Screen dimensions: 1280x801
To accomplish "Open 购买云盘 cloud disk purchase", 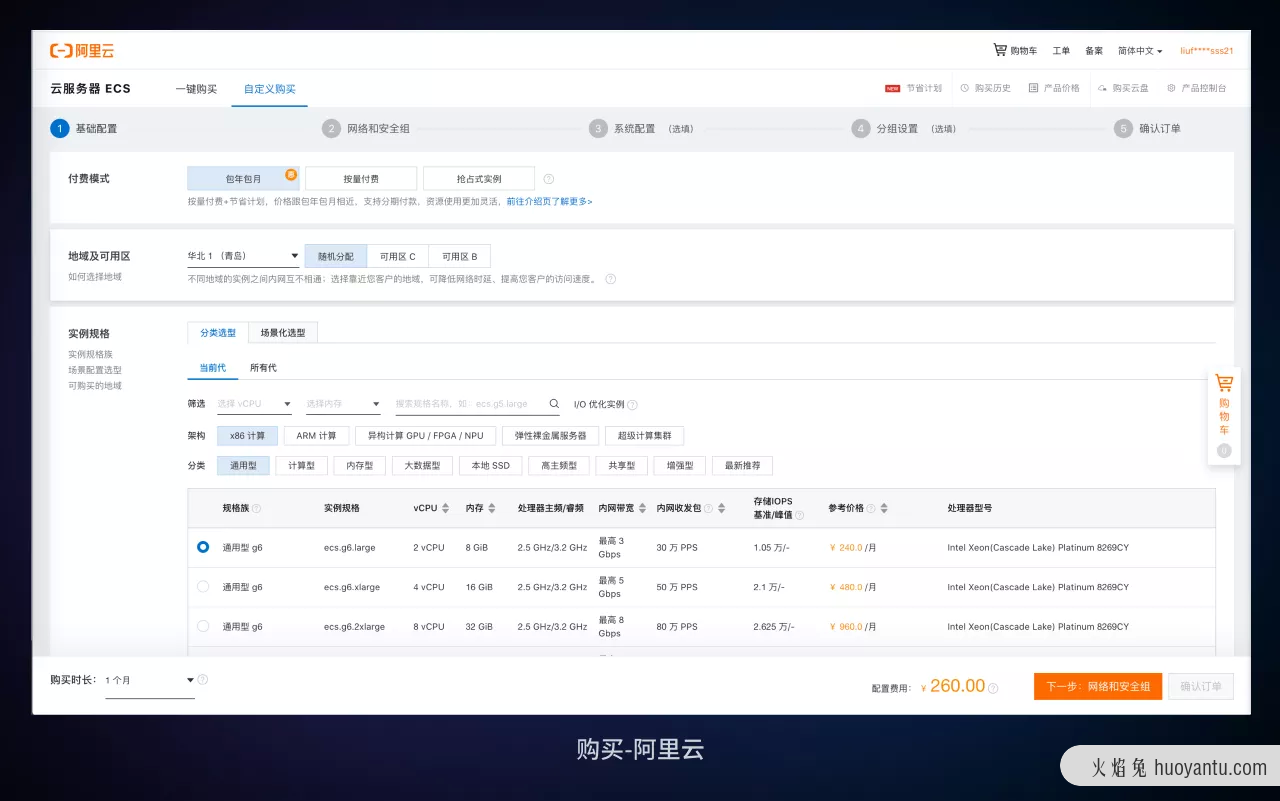I will [1123, 88].
